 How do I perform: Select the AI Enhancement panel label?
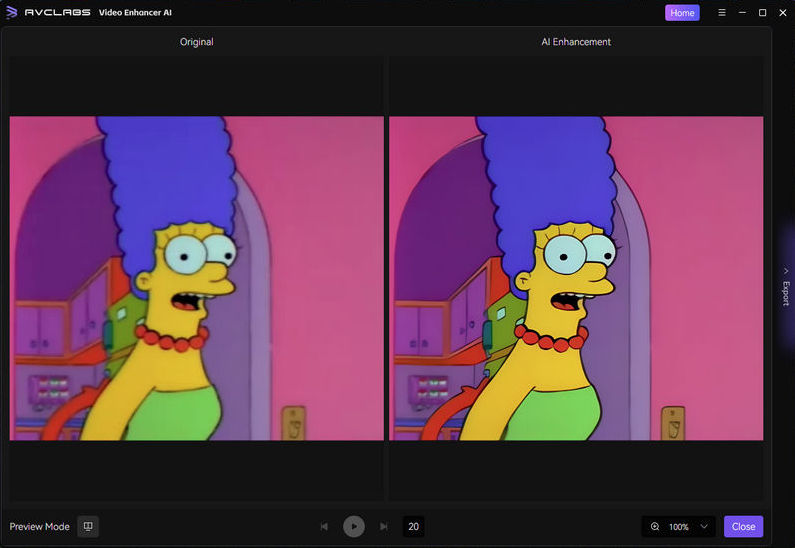pyautogui.click(x=575, y=42)
